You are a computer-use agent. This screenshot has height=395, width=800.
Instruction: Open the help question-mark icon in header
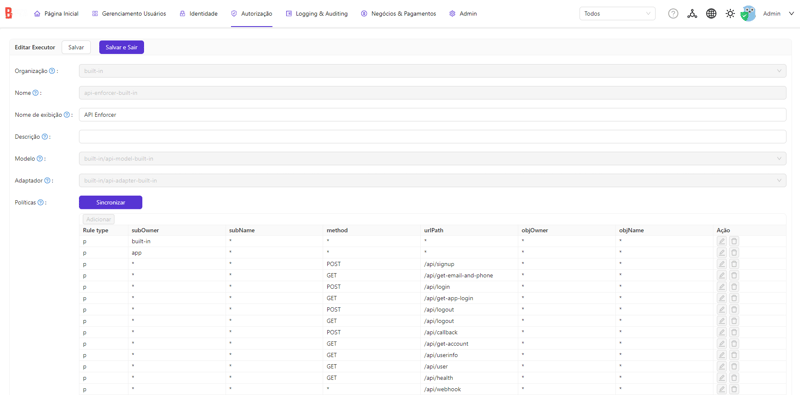tap(673, 14)
